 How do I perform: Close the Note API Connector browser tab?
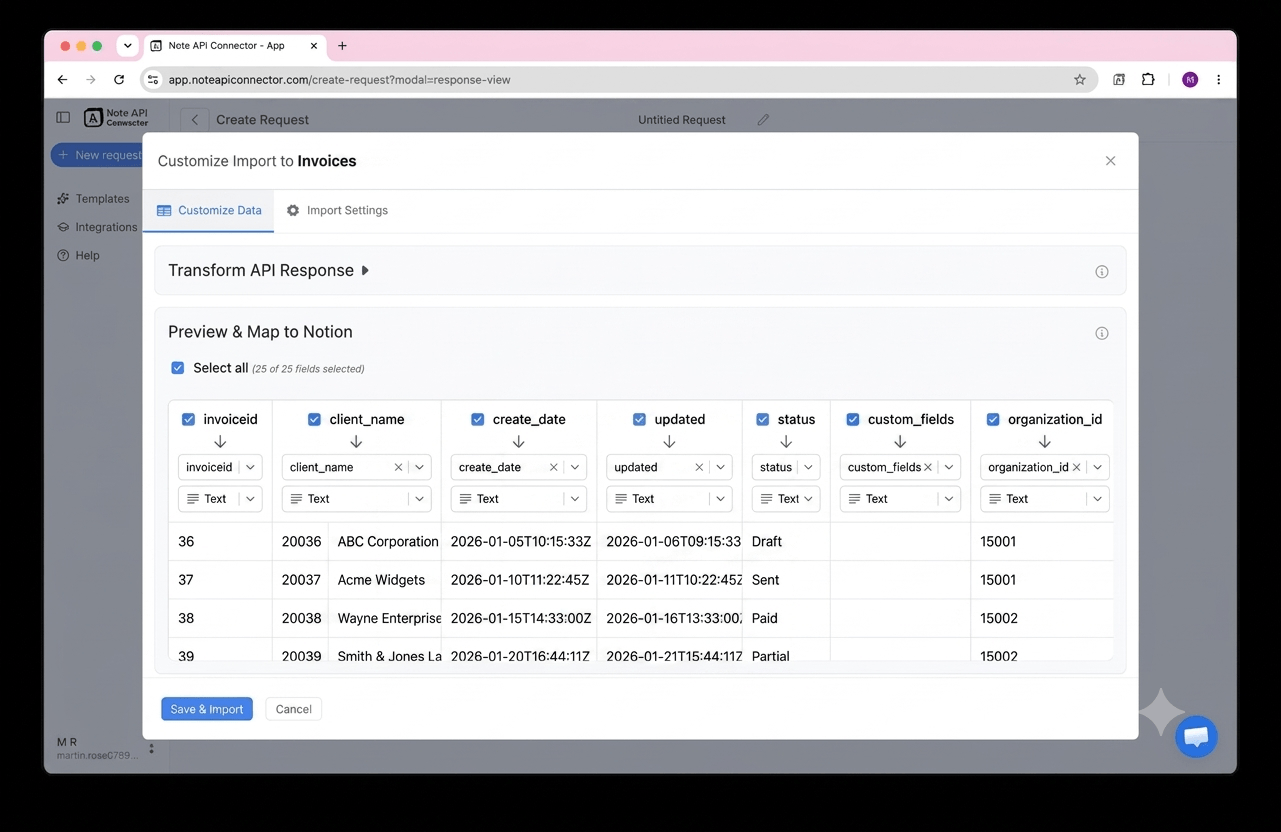(314, 46)
